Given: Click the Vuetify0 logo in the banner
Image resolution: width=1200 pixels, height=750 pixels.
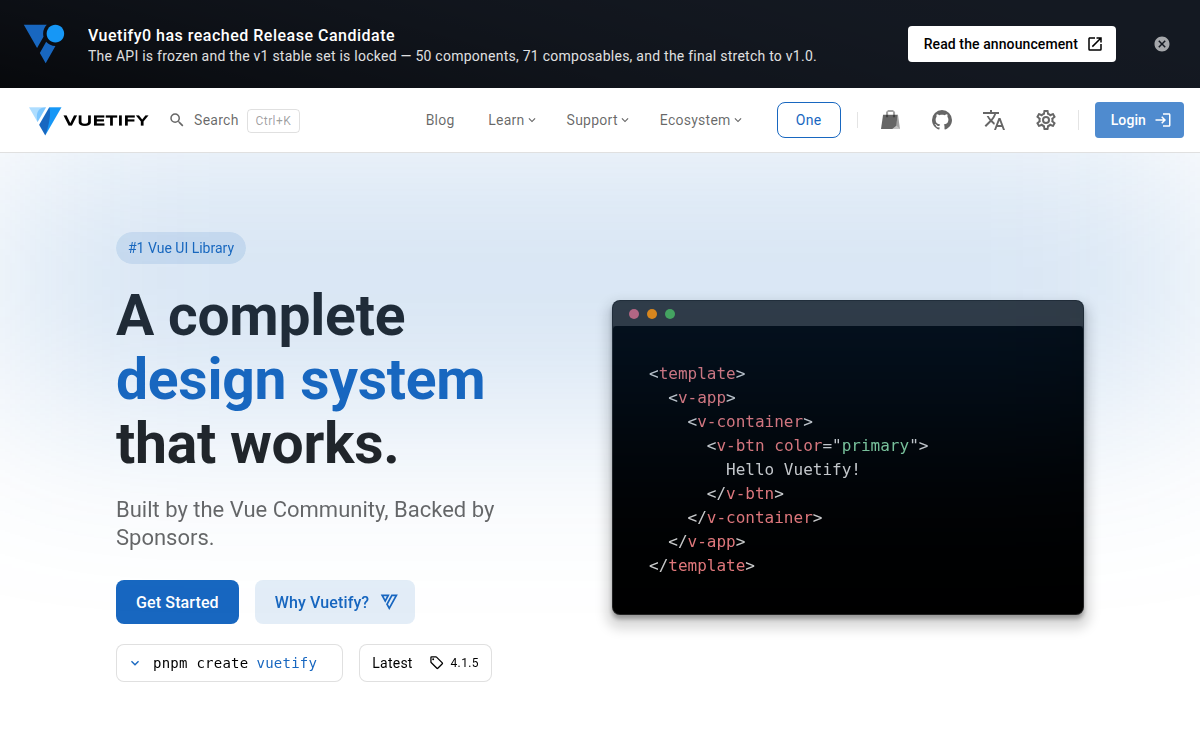Looking at the screenshot, I should click(44, 44).
